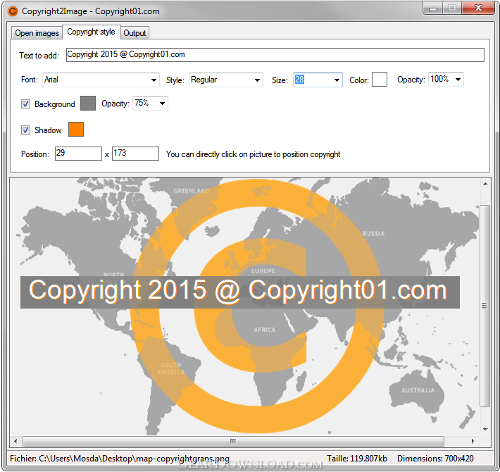Click the preview's vertical scrollbar down arrow
The width and height of the screenshot is (500, 472).
tap(485, 429)
